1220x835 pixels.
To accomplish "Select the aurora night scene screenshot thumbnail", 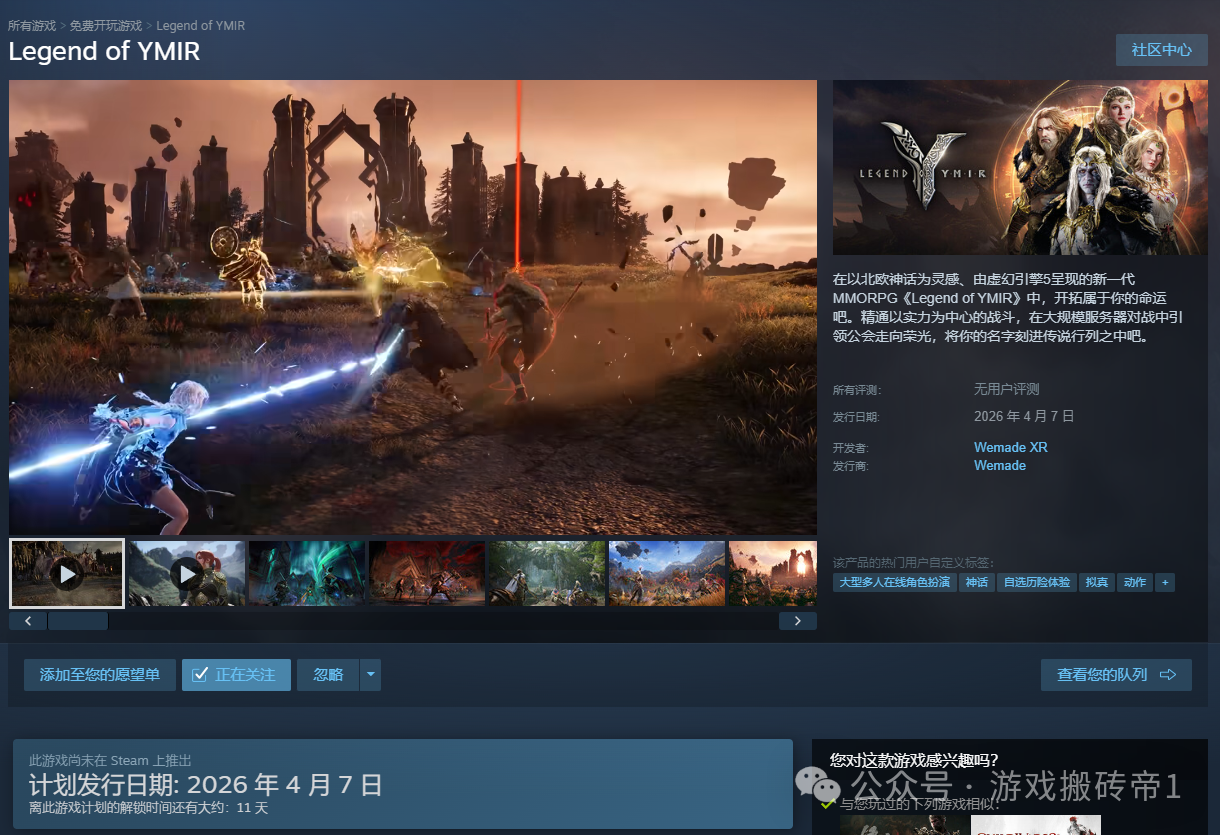I will point(307,574).
